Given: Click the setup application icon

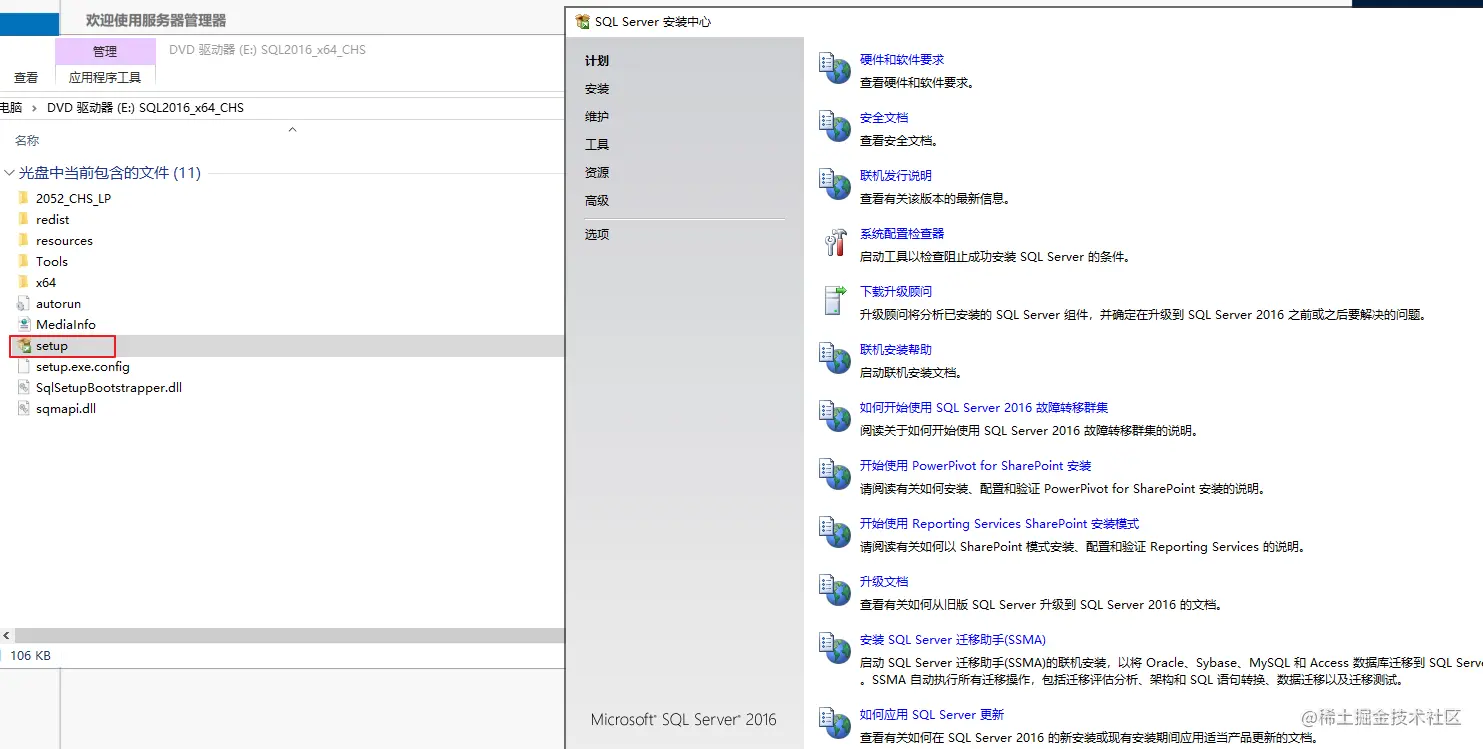Looking at the screenshot, I should click(24, 345).
